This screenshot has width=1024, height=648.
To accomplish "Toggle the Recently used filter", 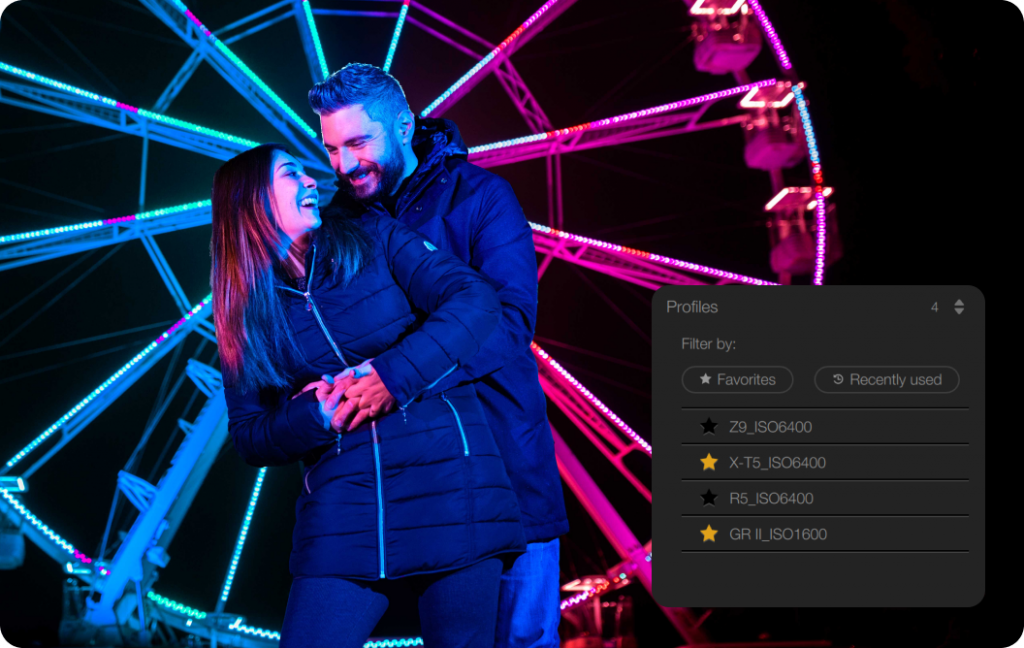I will pos(886,380).
